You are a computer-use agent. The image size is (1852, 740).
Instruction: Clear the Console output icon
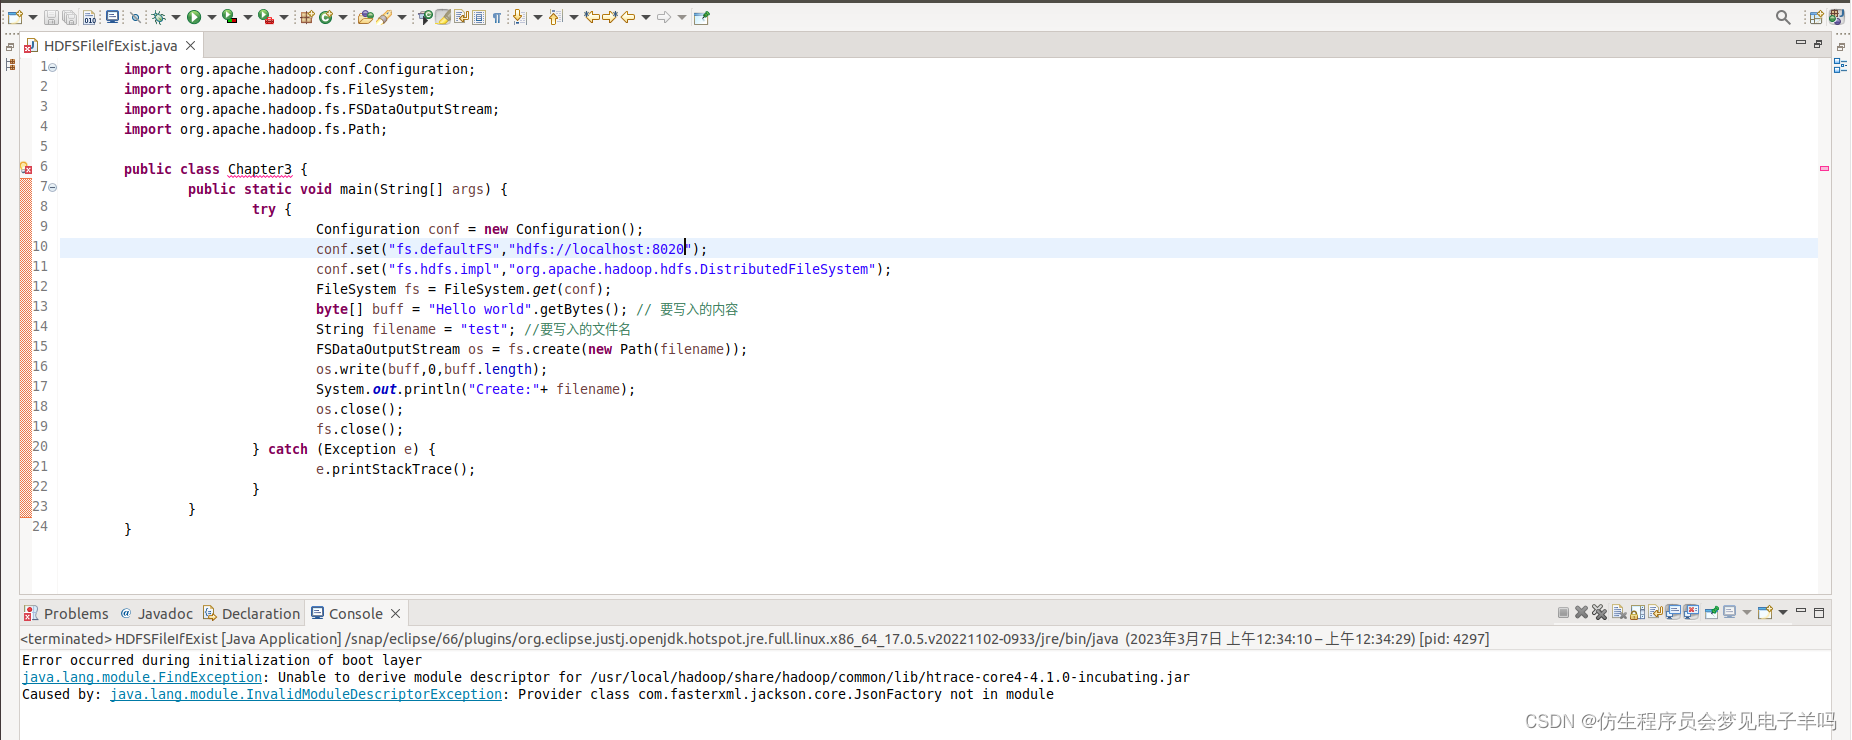coord(1619,612)
